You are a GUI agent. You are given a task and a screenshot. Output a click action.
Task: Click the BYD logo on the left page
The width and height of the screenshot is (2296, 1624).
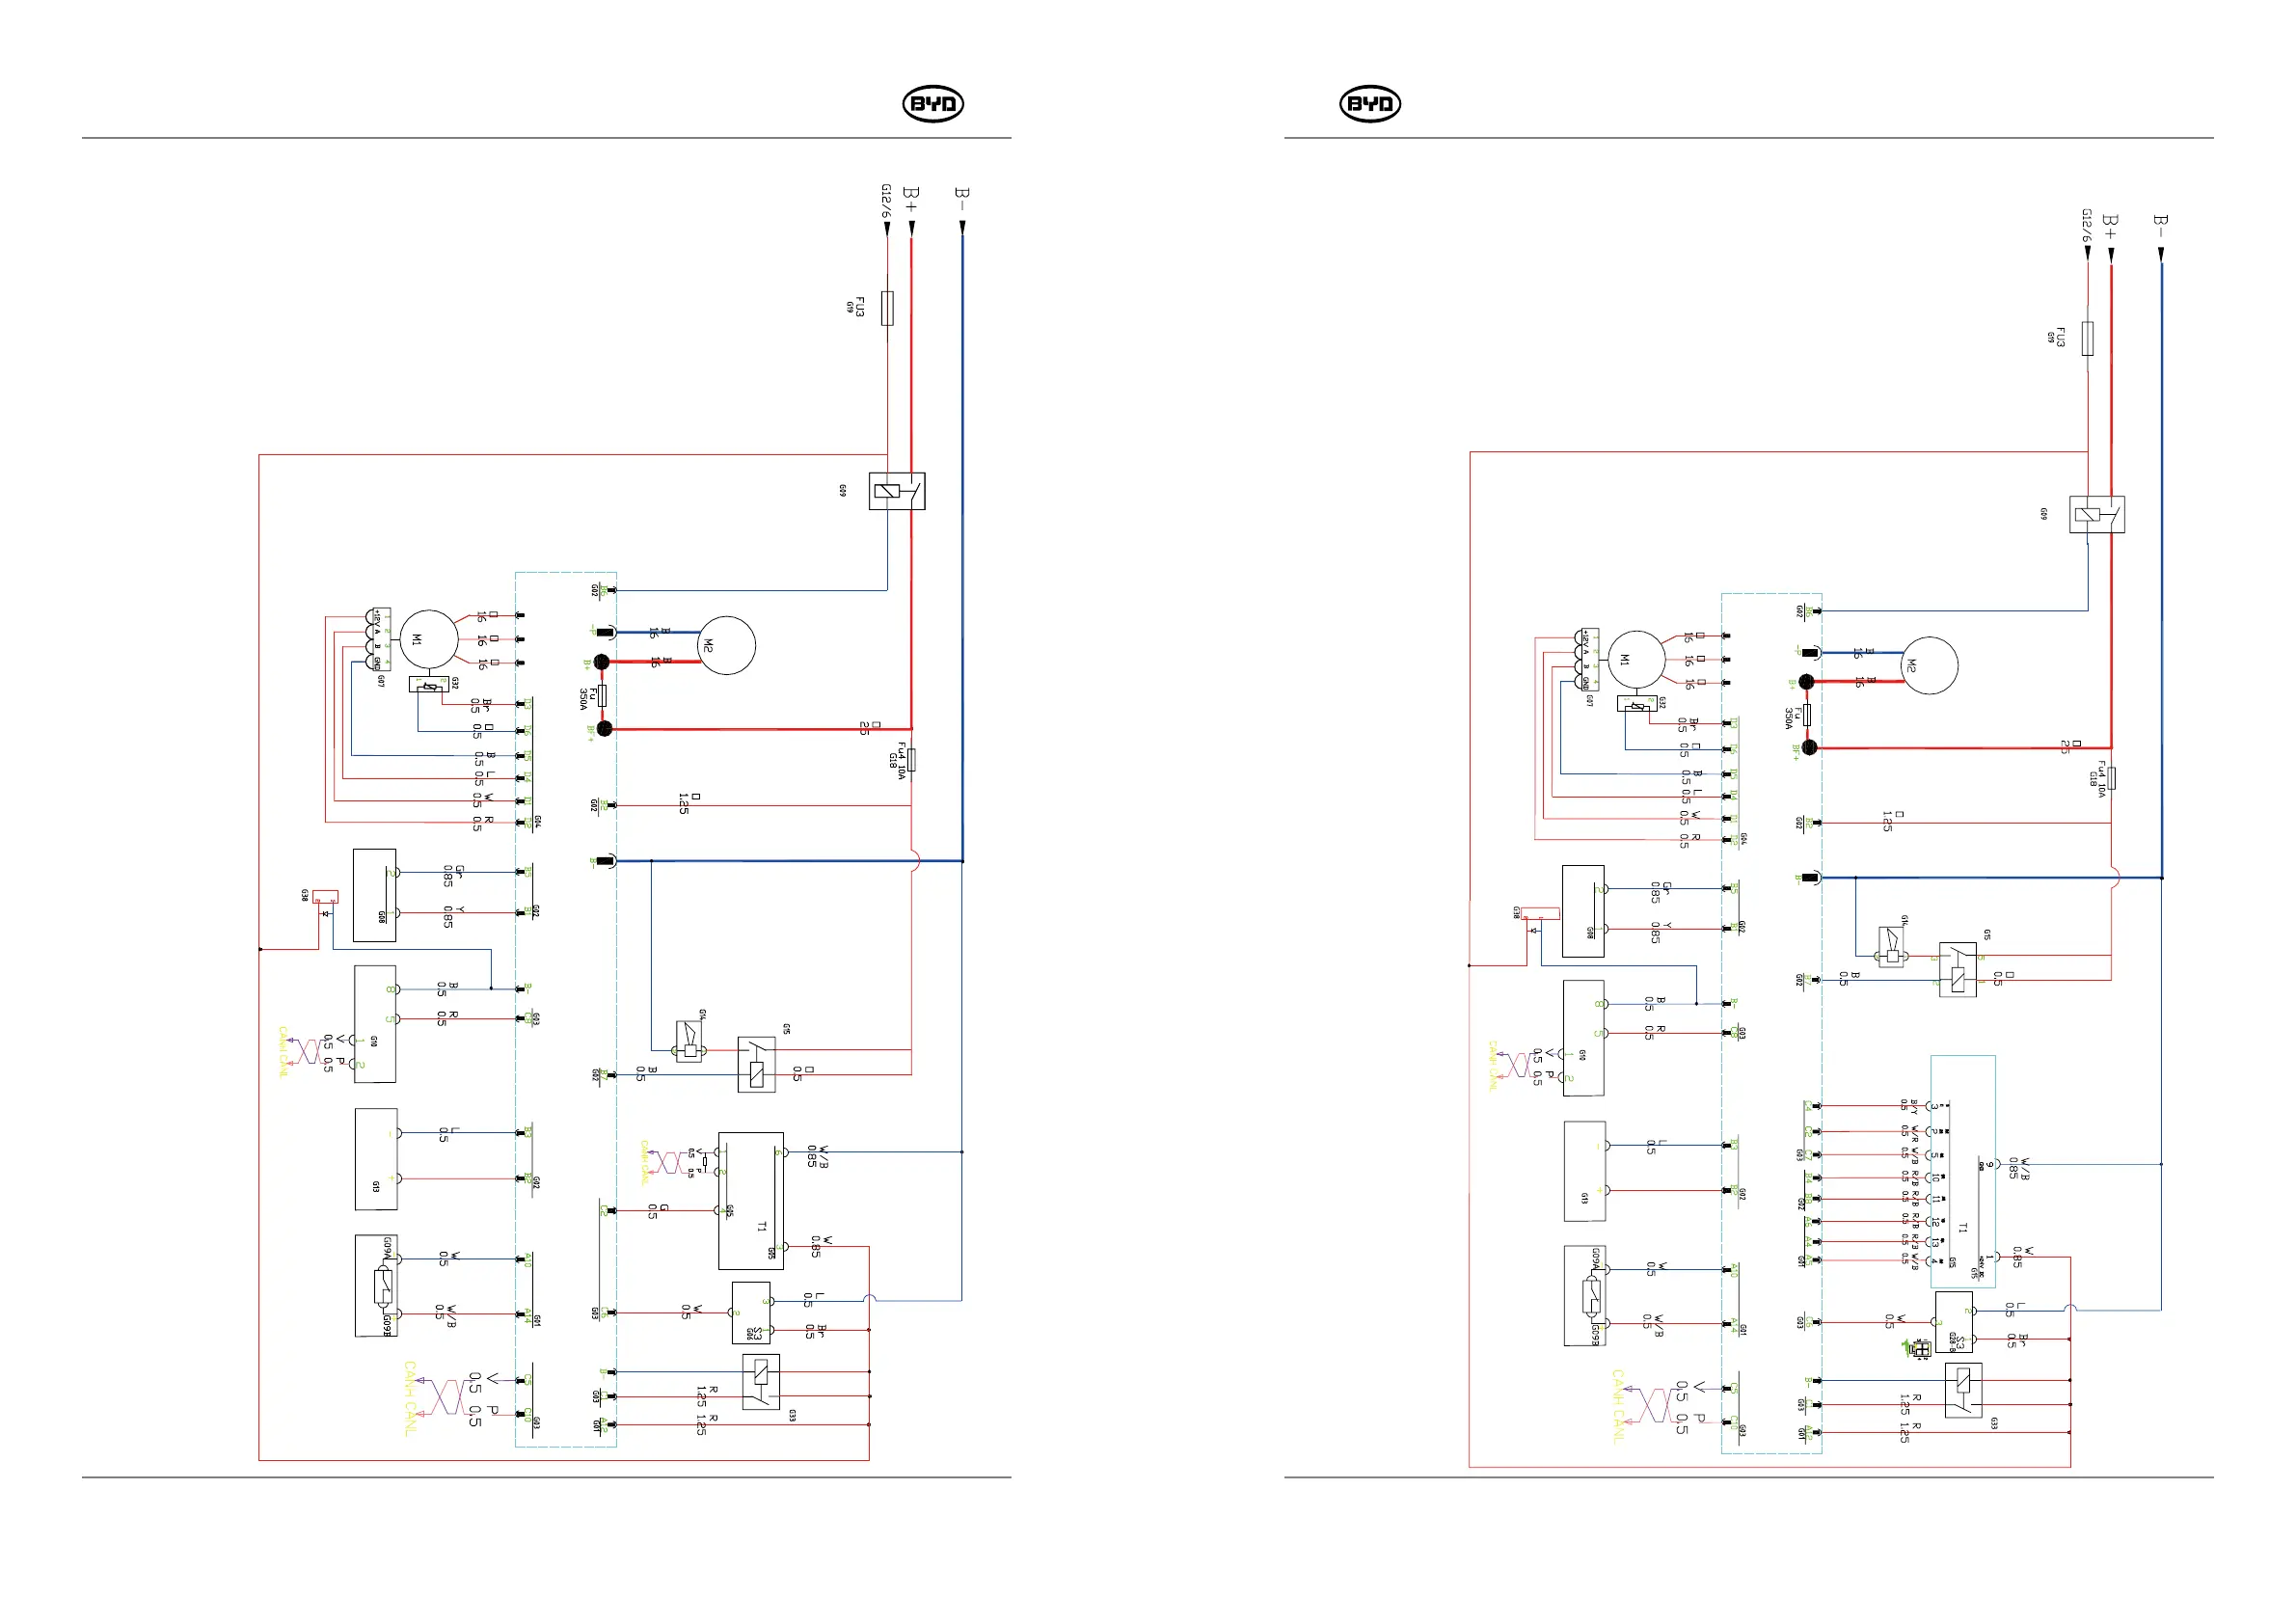click(932, 104)
